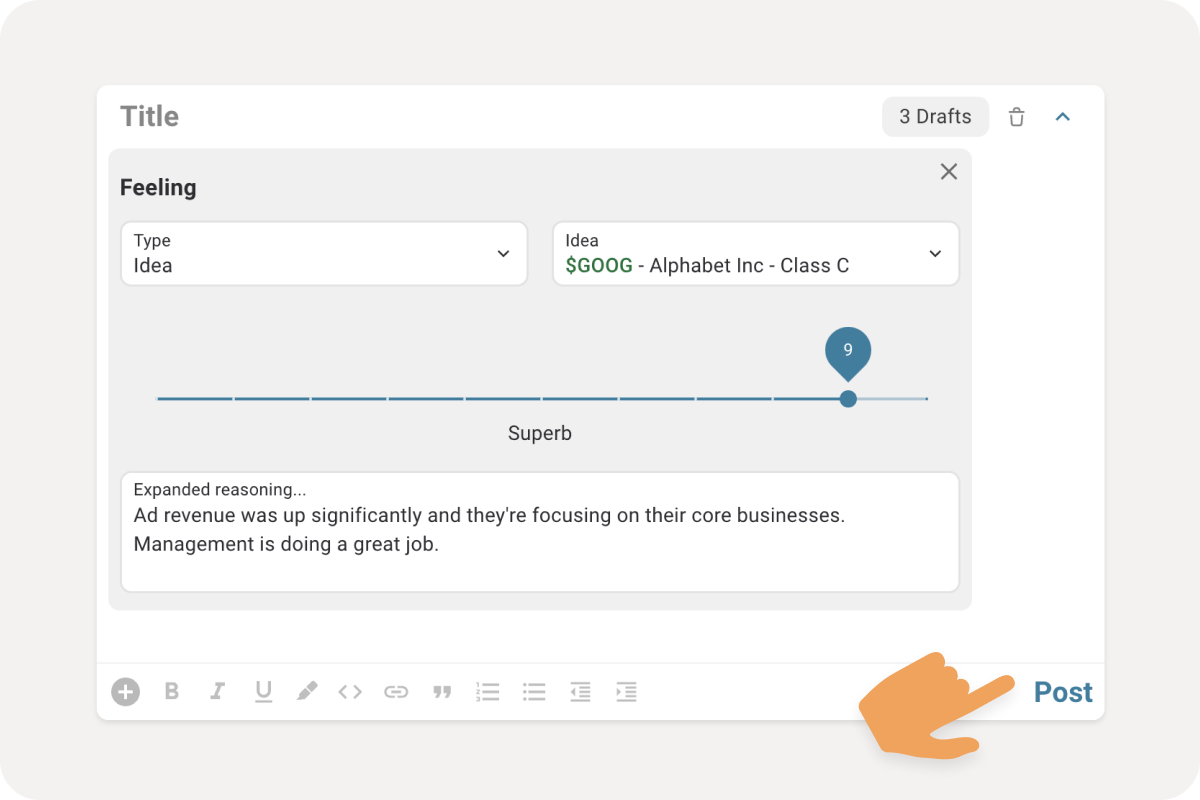Collapse the editor with the up chevron

1063,117
